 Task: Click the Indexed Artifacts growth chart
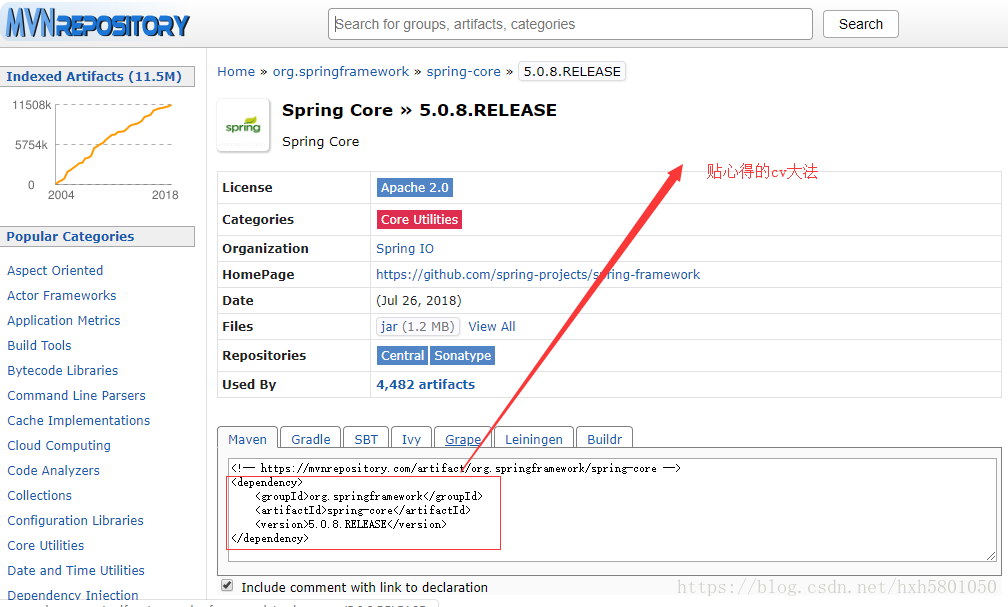tap(95, 149)
